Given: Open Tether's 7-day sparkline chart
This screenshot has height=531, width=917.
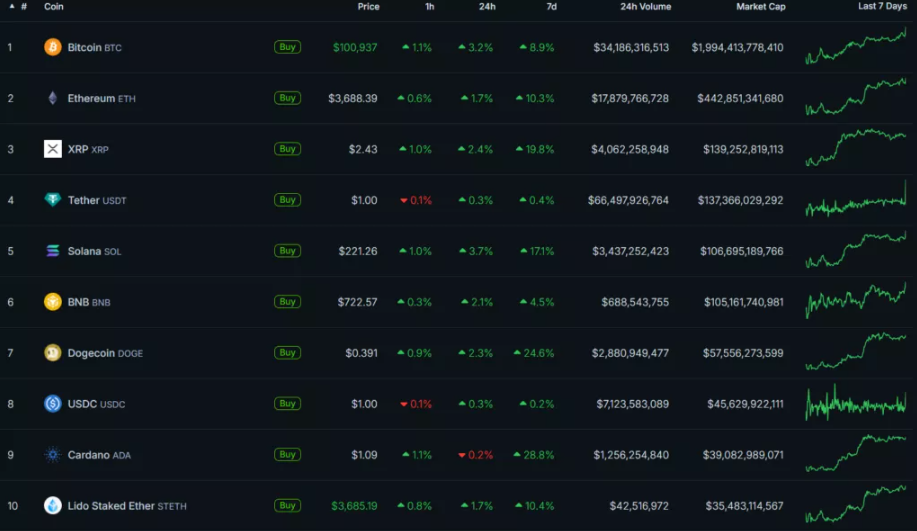Looking at the screenshot, I should point(856,199).
